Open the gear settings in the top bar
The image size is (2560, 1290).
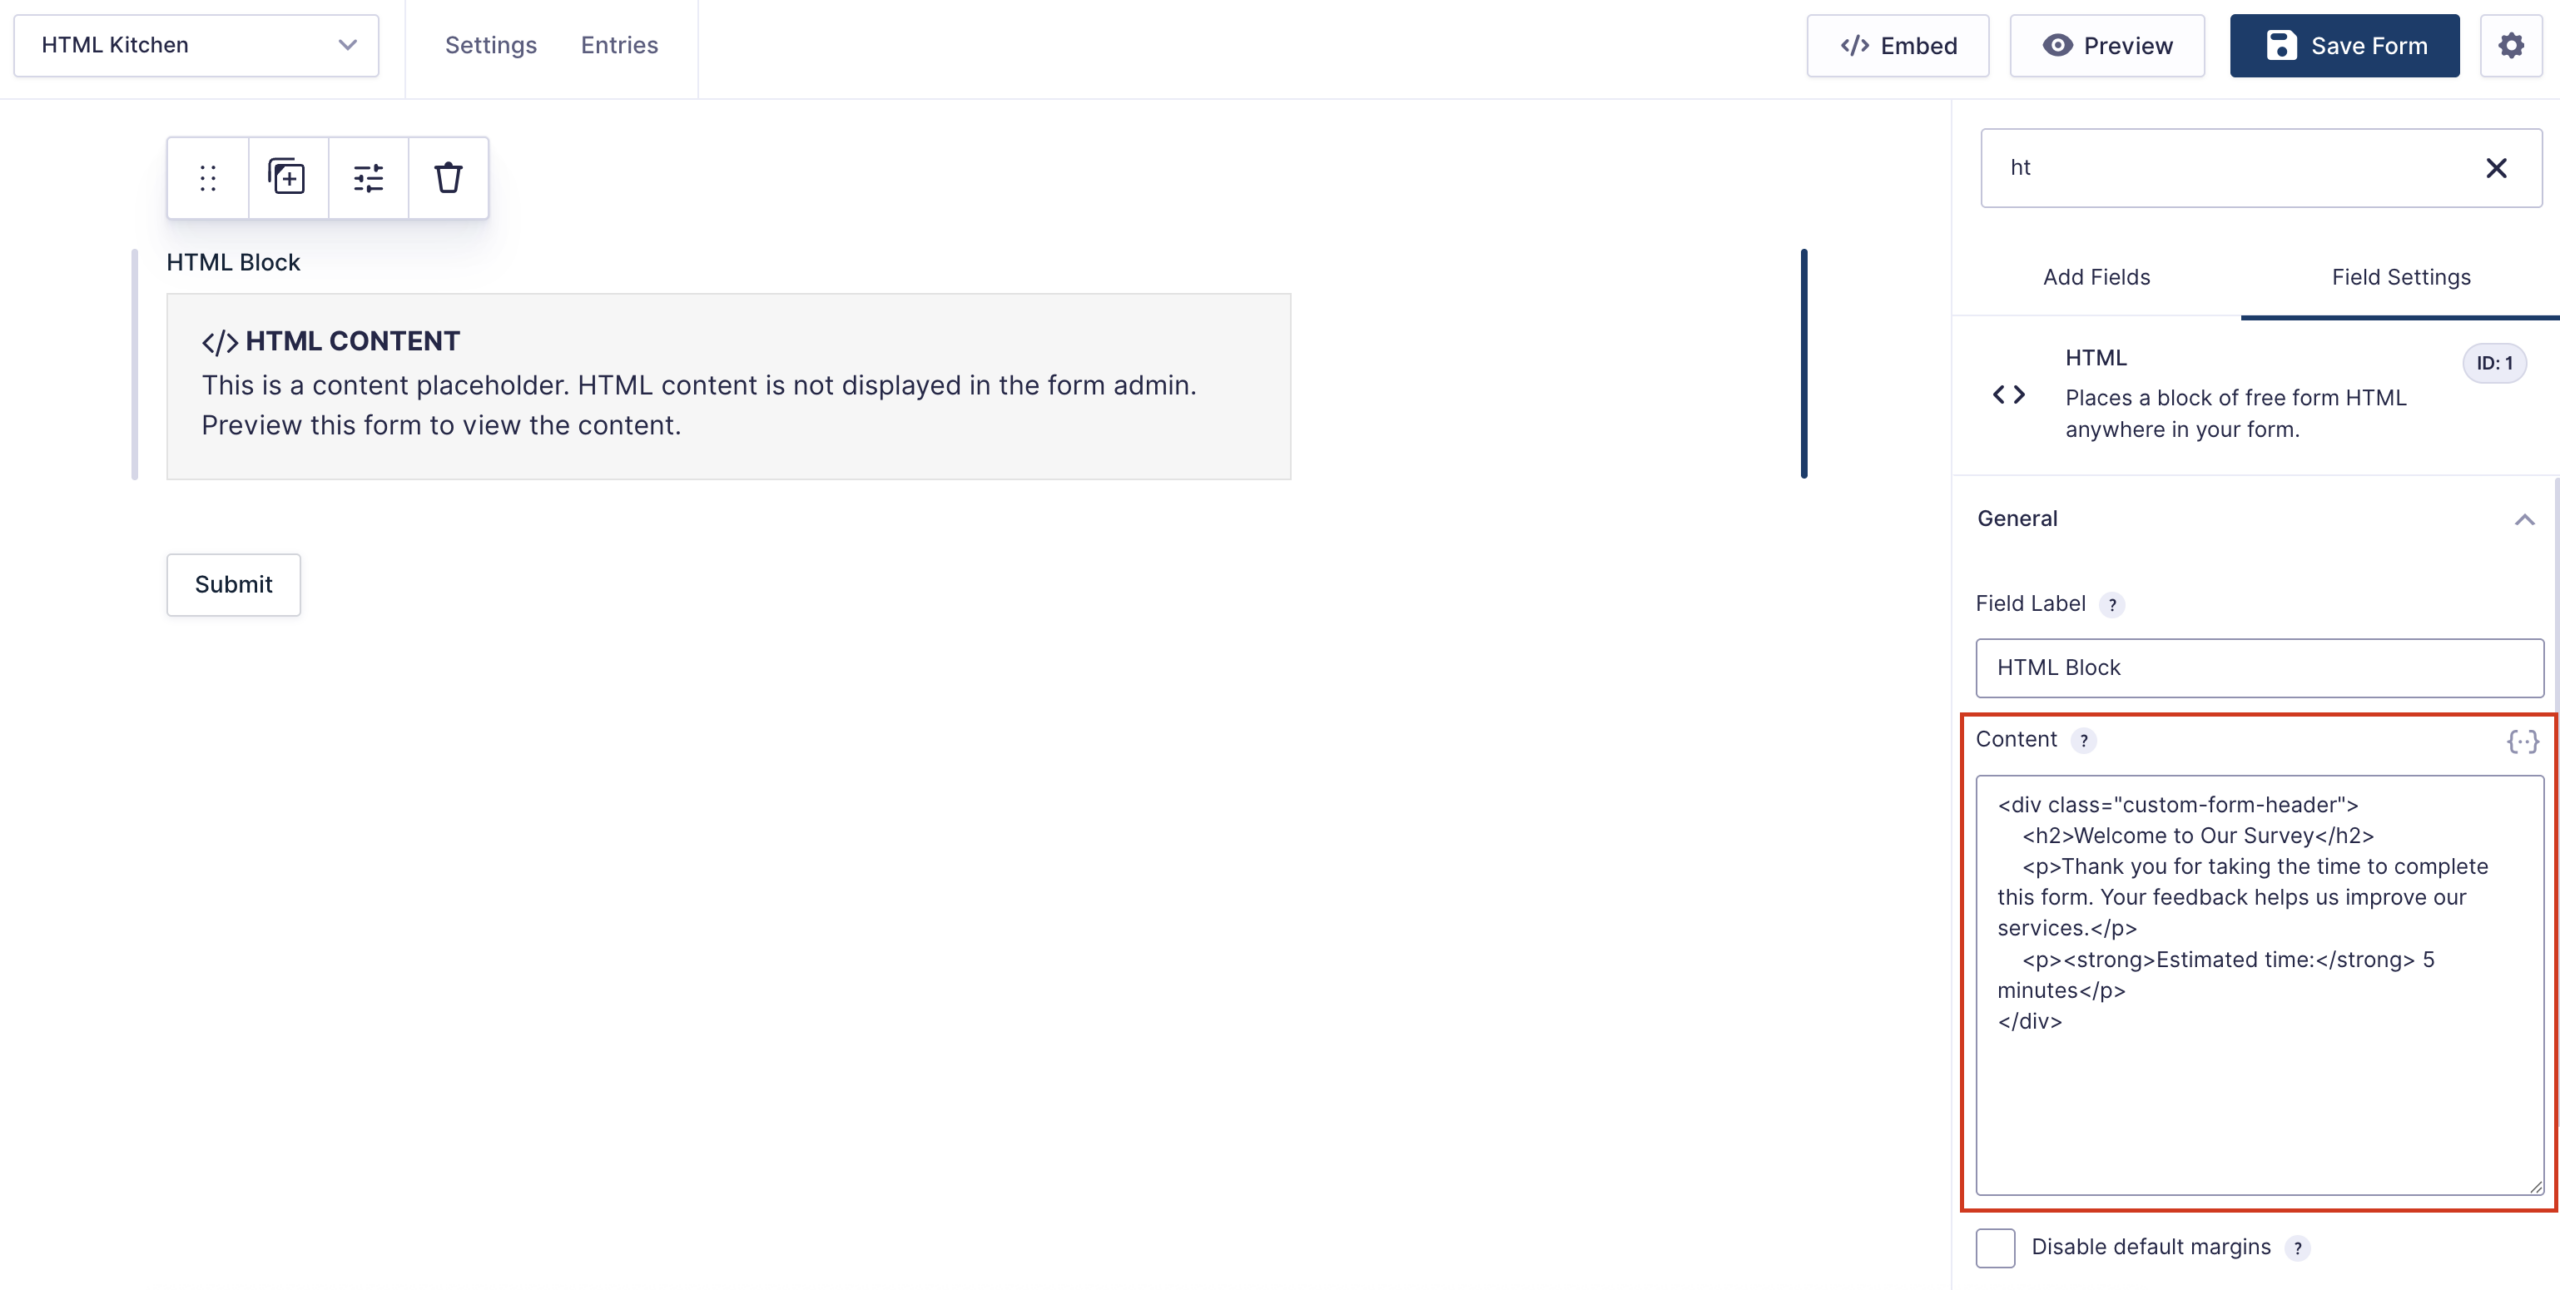(2511, 46)
